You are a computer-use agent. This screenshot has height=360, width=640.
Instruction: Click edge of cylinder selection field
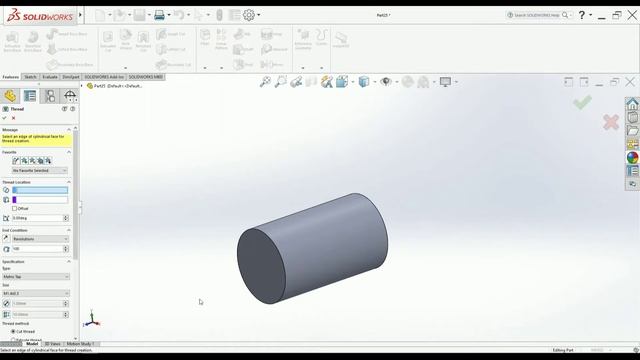coord(40,190)
